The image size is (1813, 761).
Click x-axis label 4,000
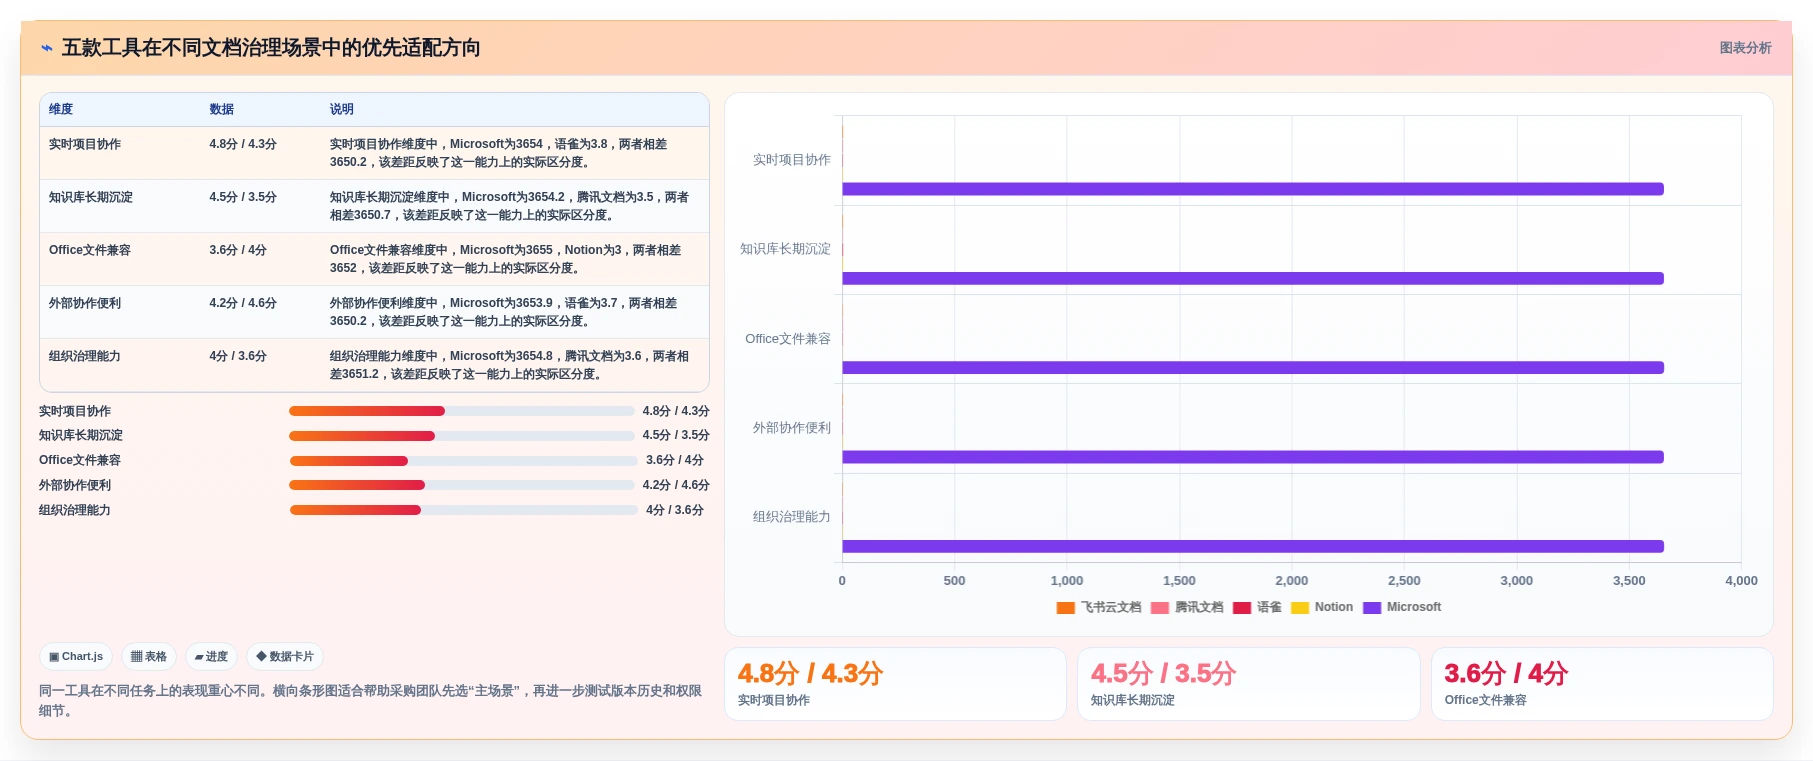(x=1741, y=581)
